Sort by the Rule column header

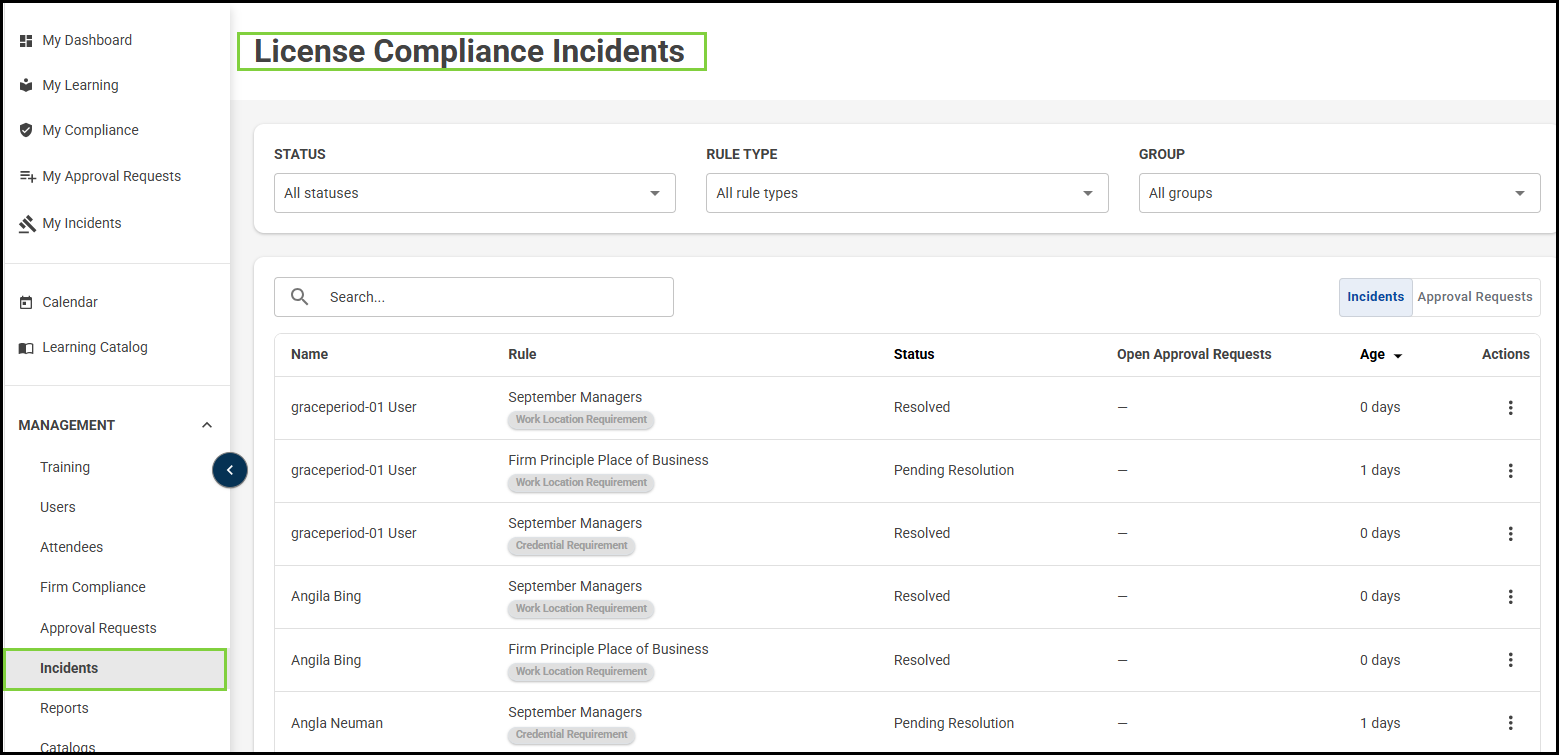pos(522,354)
